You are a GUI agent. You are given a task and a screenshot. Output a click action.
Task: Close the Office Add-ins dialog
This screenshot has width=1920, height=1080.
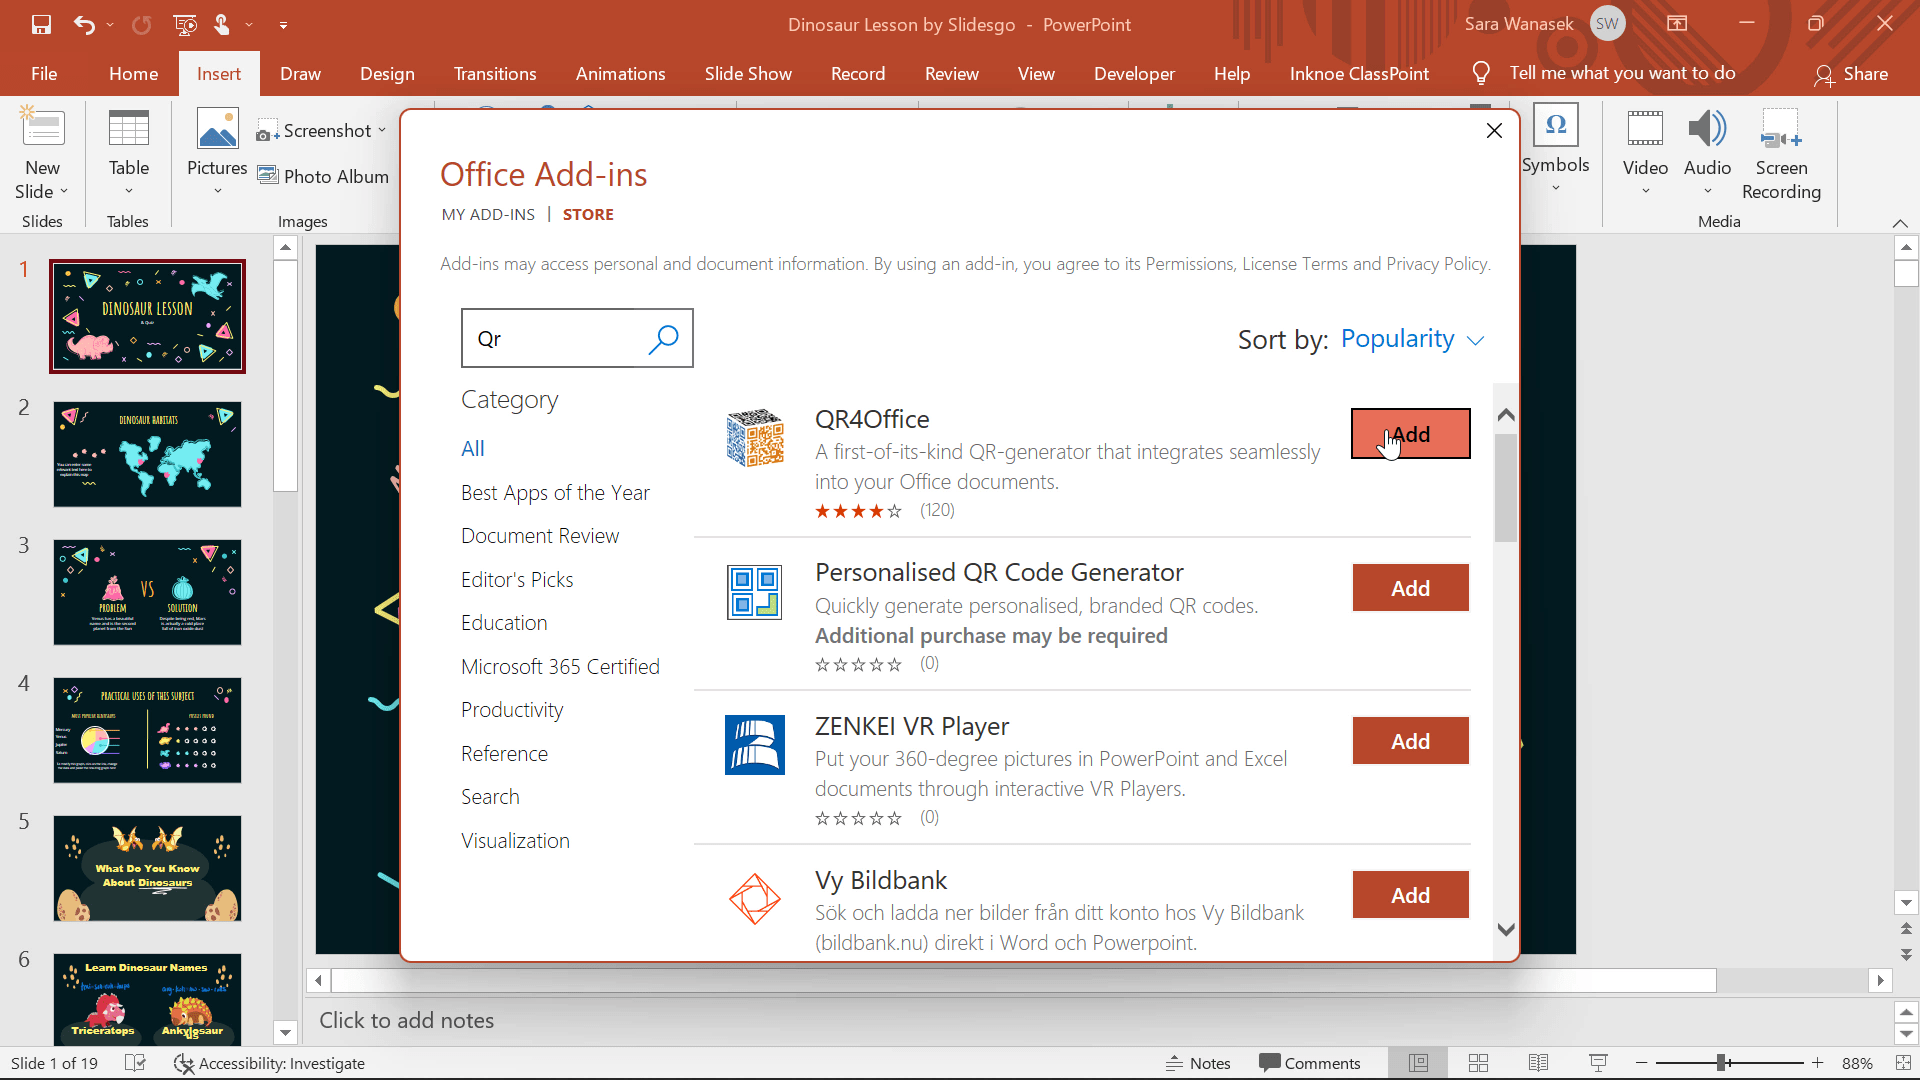1494,130
